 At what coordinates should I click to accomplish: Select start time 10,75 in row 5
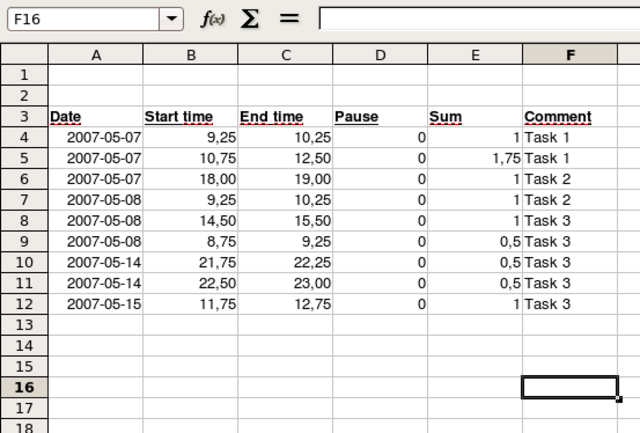pos(191,158)
